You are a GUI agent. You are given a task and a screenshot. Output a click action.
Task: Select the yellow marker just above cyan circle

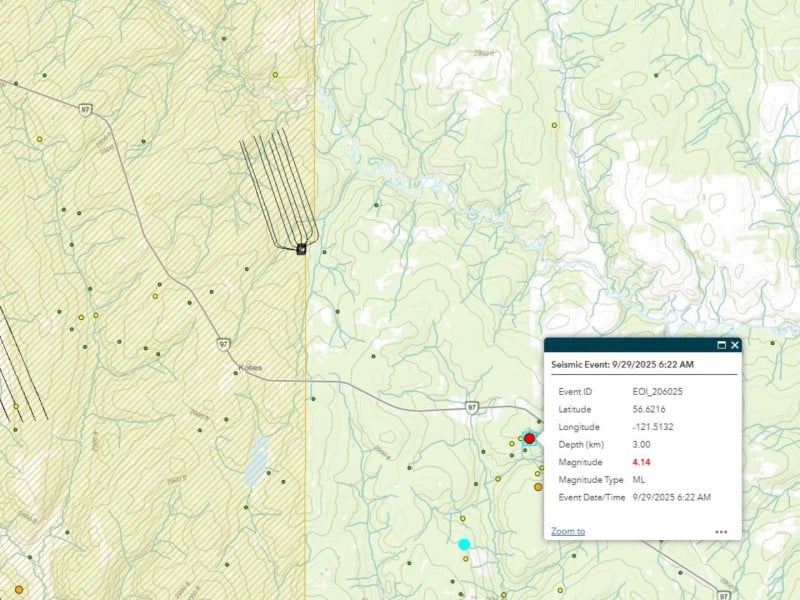tap(463, 518)
